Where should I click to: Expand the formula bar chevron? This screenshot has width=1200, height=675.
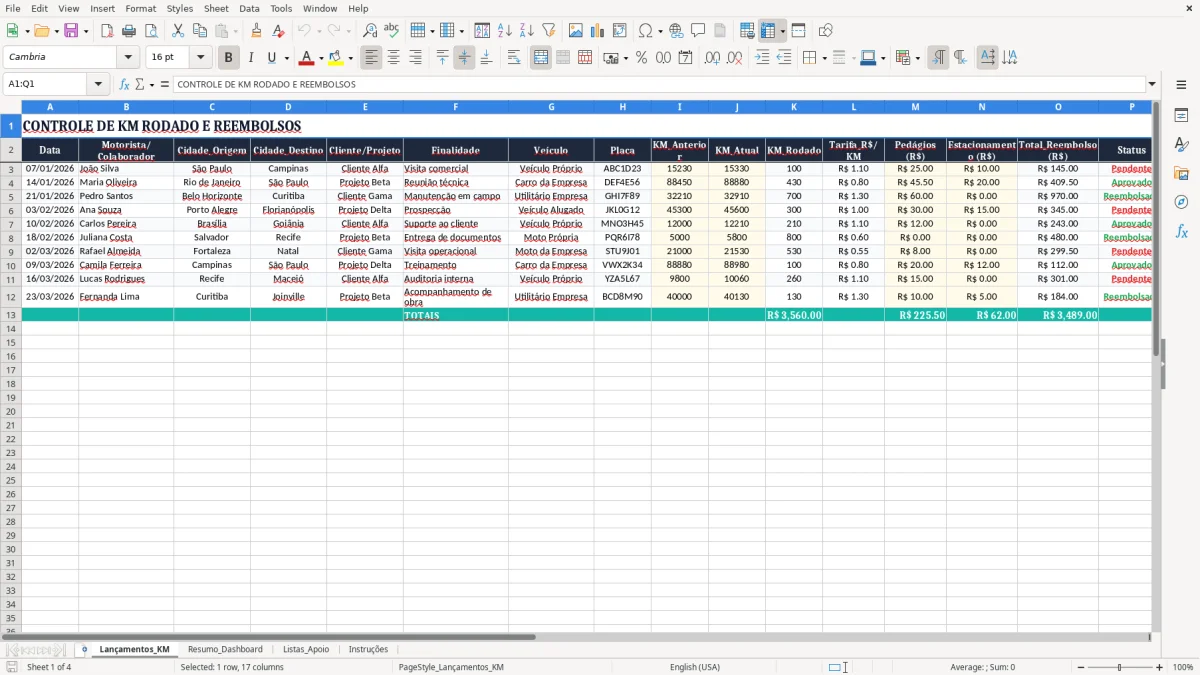pos(1152,85)
